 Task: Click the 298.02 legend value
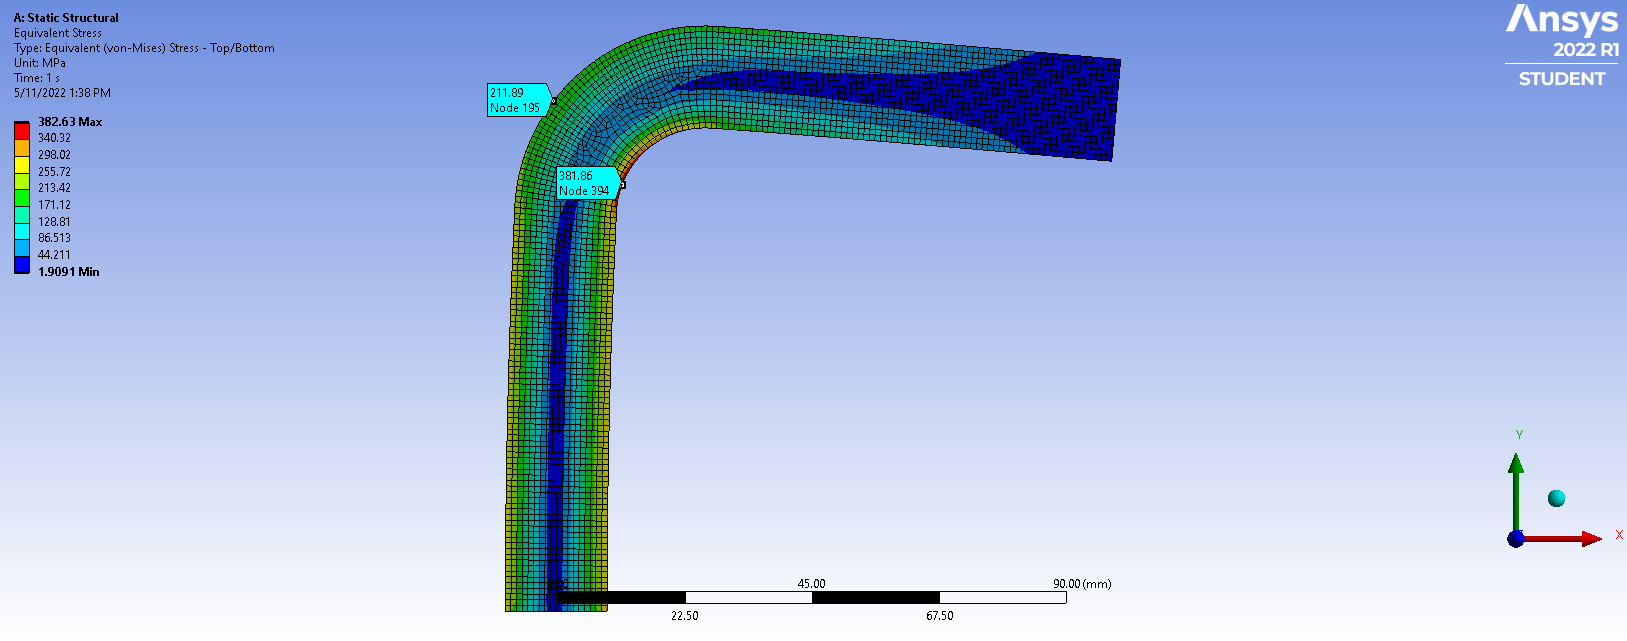tap(54, 155)
